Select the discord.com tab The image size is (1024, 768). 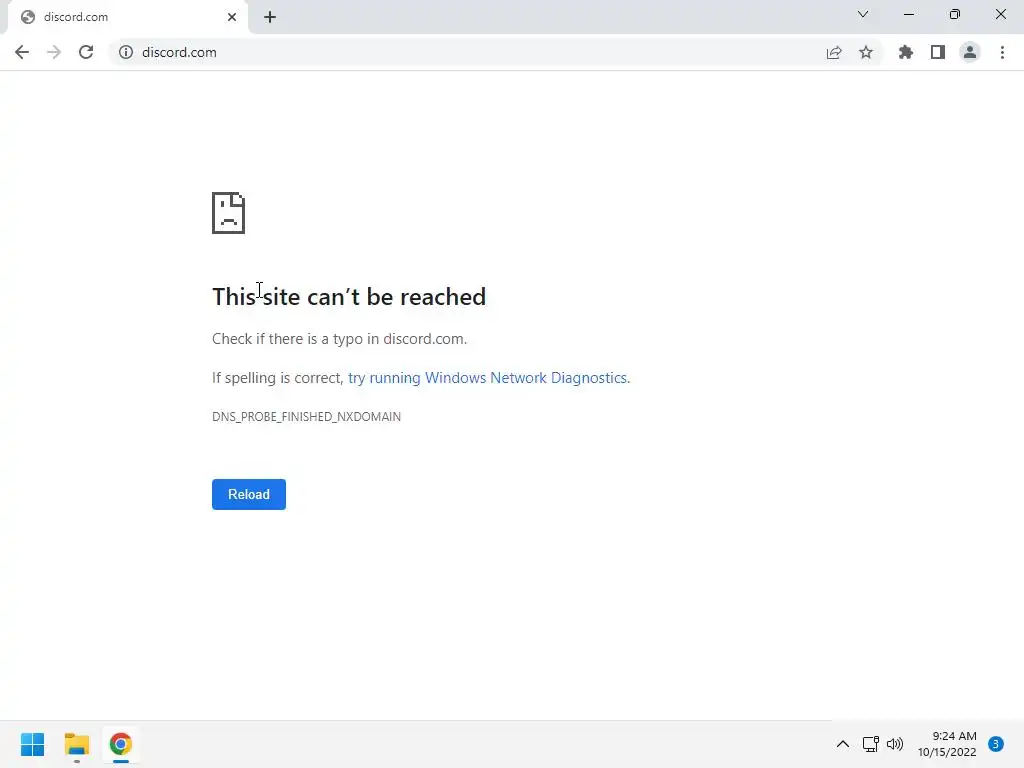(128, 17)
